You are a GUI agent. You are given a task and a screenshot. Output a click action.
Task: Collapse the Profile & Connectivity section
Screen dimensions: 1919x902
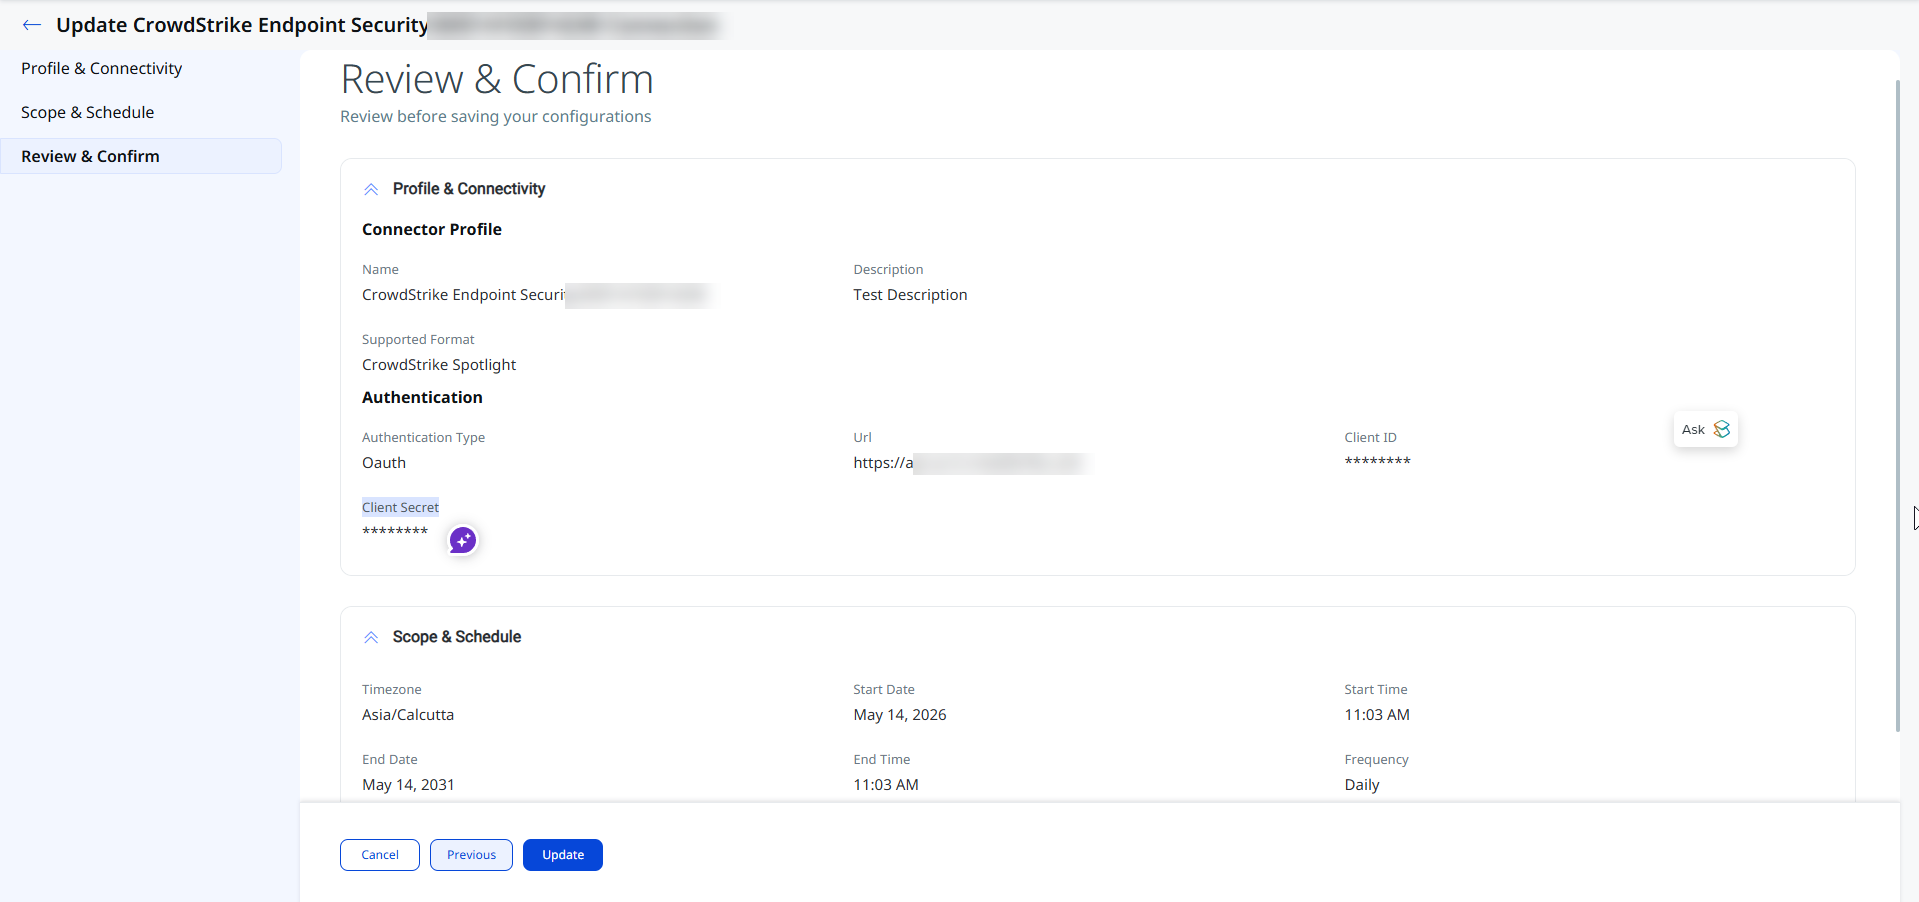[x=371, y=189]
